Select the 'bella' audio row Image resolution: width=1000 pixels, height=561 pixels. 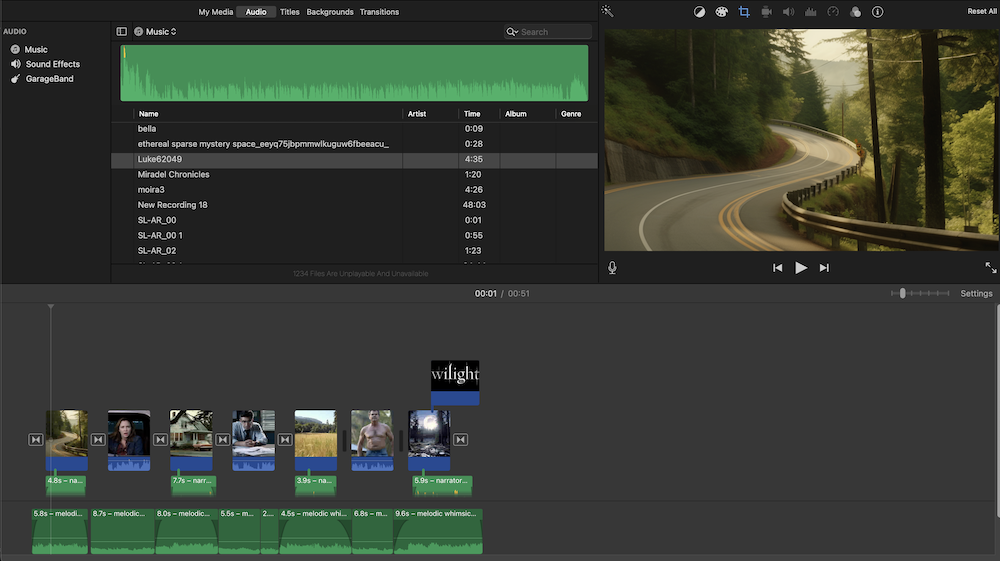click(x=355, y=129)
